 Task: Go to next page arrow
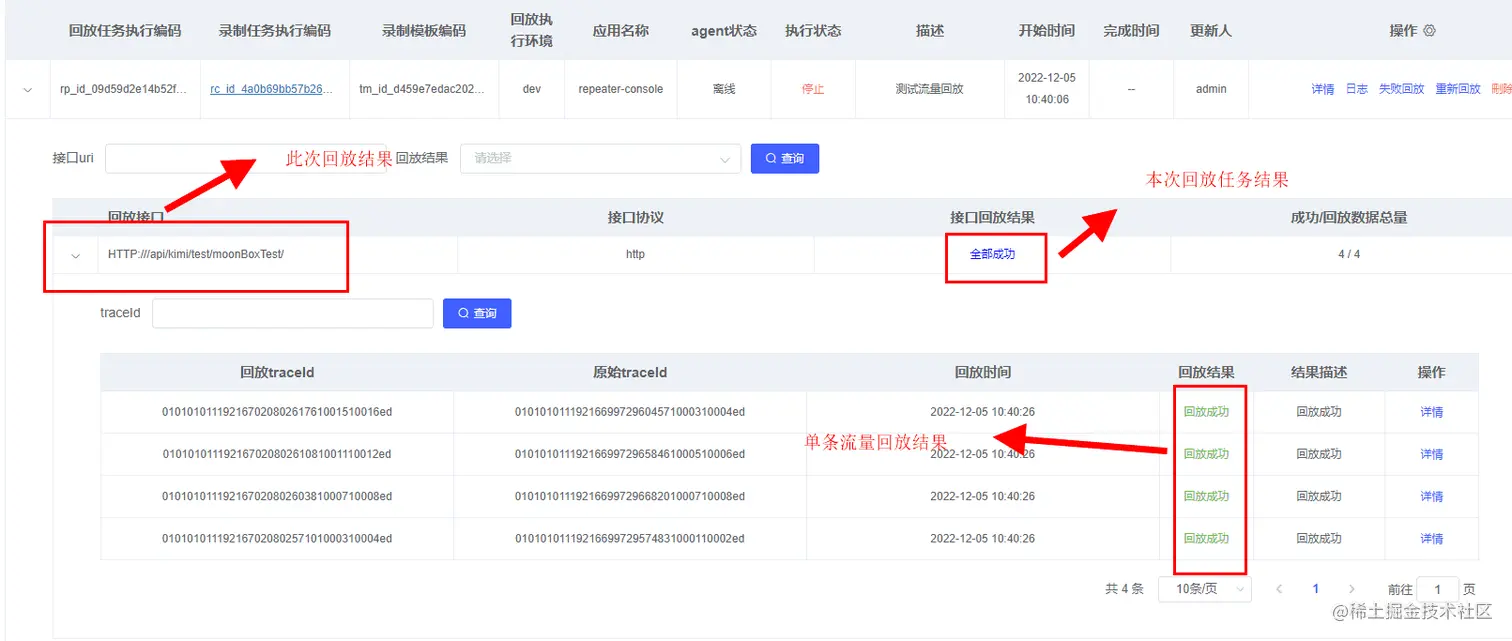1352,589
